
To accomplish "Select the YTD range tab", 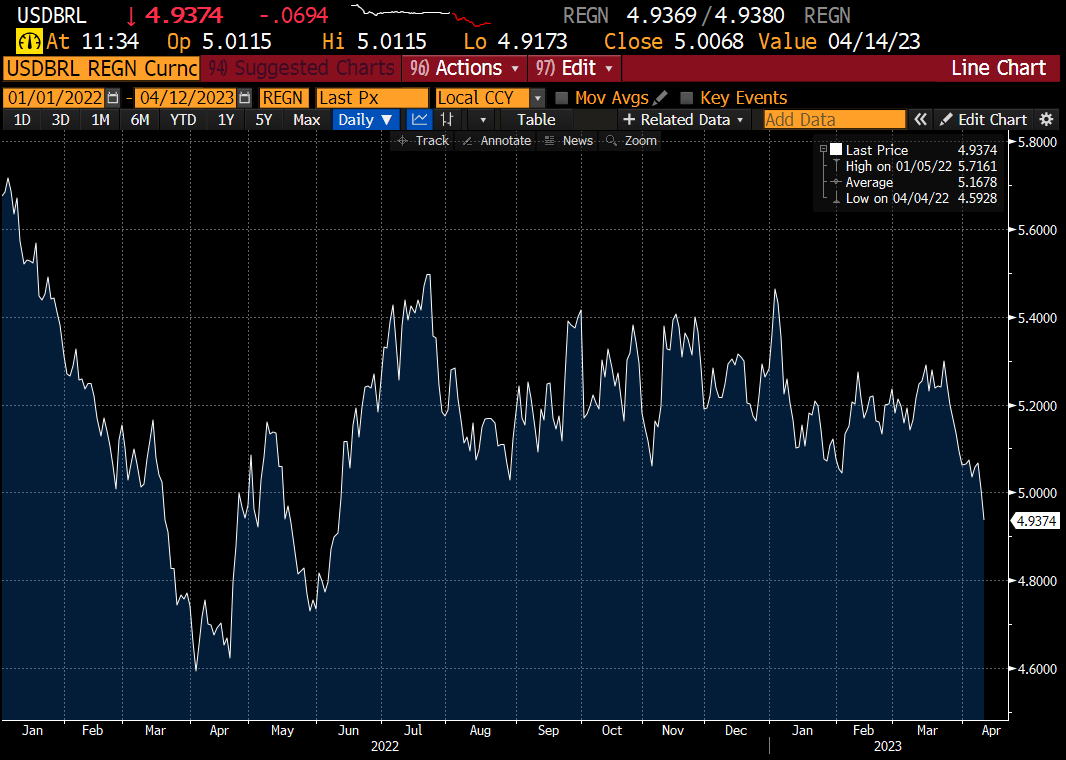I will [x=183, y=120].
